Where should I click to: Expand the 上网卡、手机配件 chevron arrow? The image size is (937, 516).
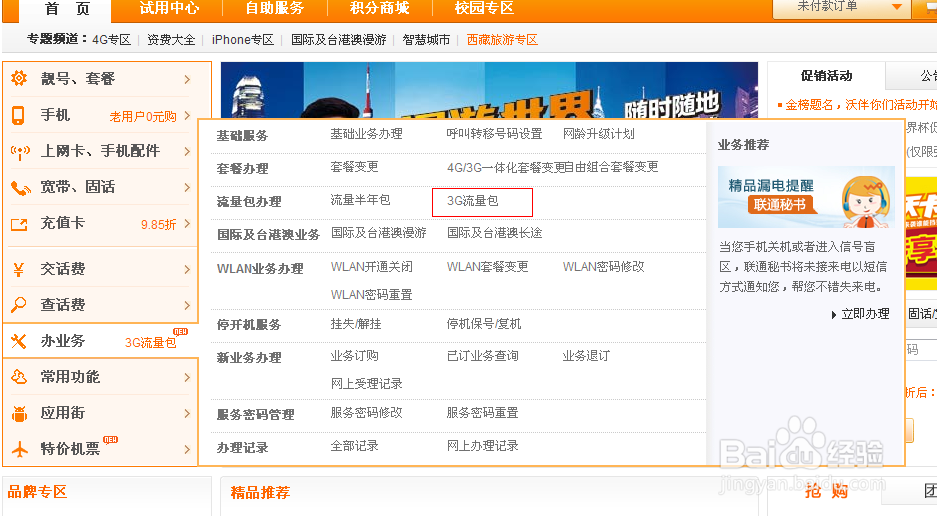(x=188, y=151)
